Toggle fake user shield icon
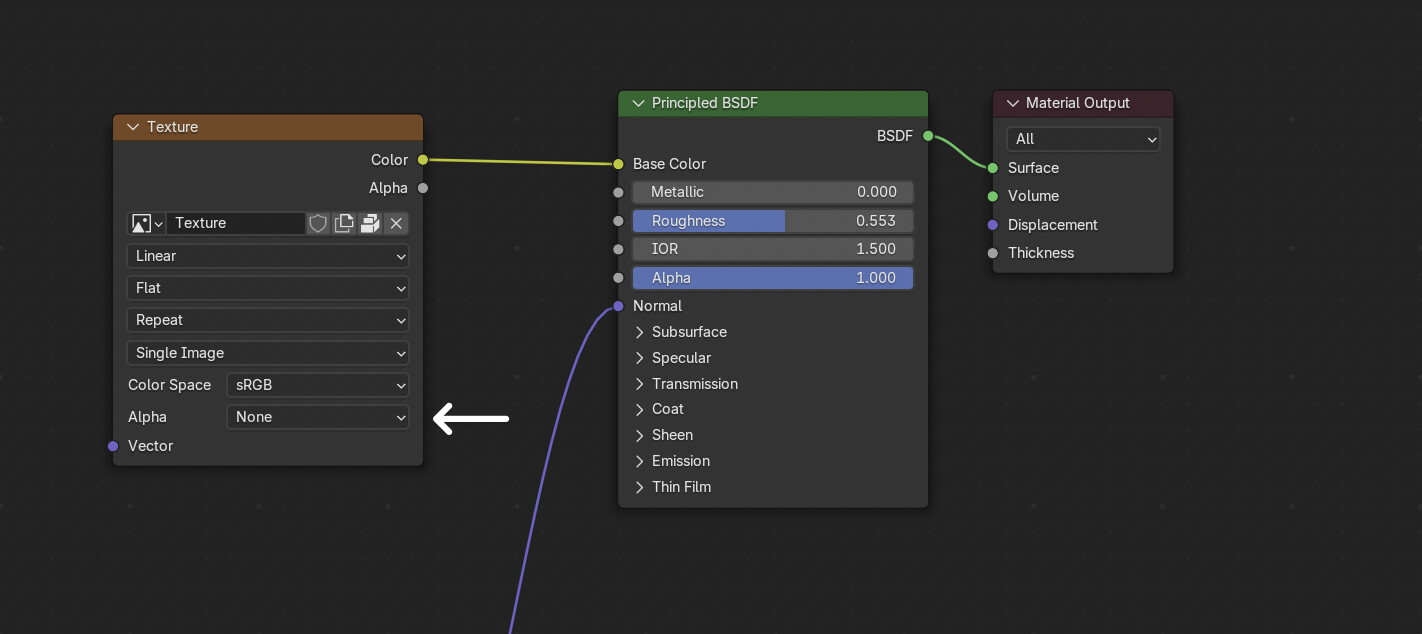 (318, 223)
